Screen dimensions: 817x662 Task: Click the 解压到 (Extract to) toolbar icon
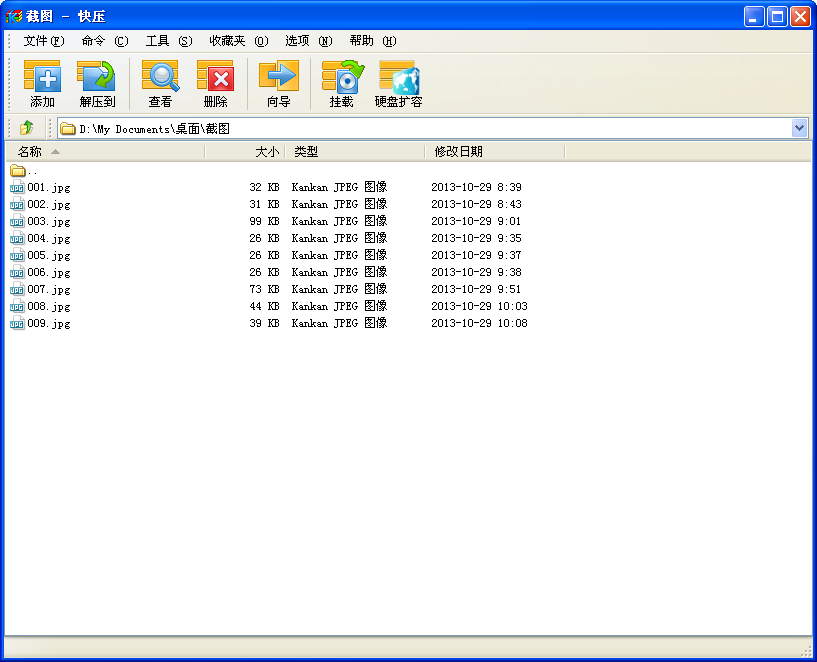pyautogui.click(x=97, y=78)
